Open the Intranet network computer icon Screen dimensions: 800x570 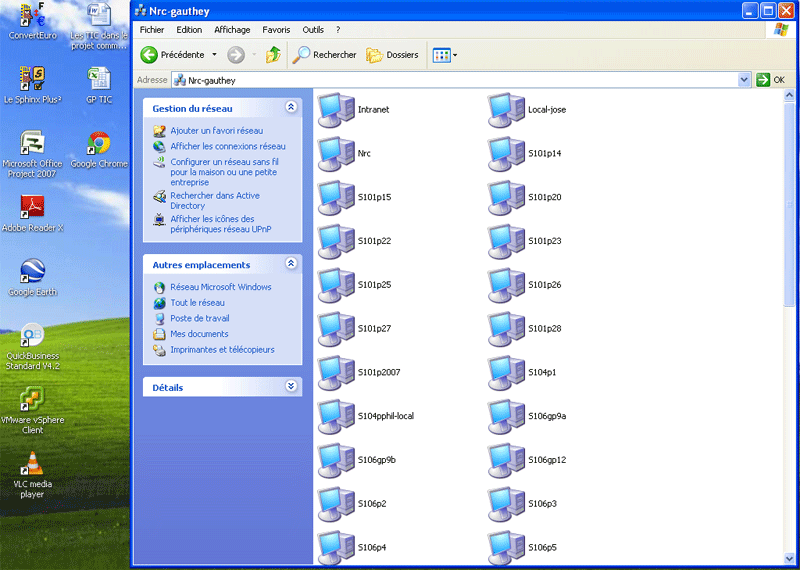336,110
